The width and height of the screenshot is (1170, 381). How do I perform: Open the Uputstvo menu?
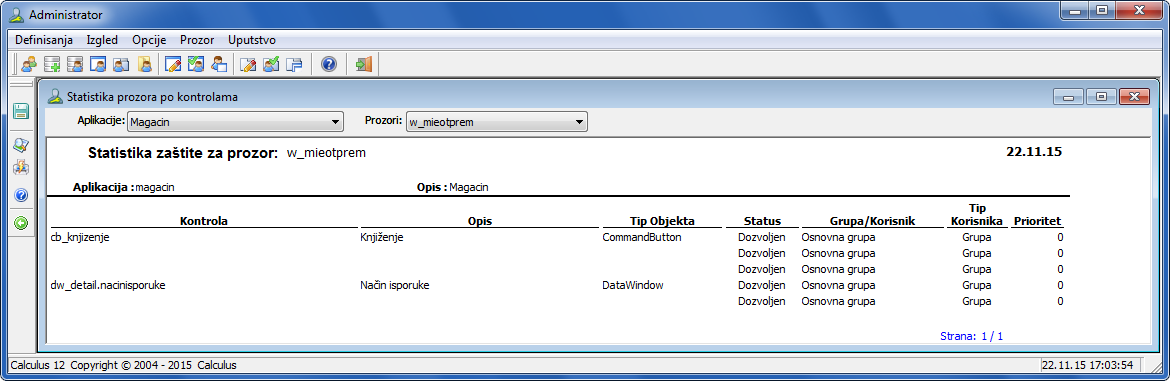251,40
